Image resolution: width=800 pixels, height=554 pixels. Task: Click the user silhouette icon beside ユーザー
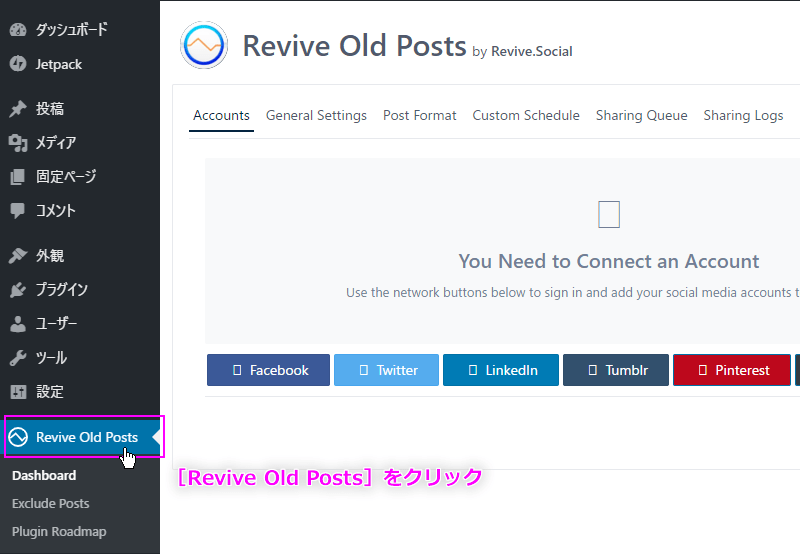coord(18,323)
